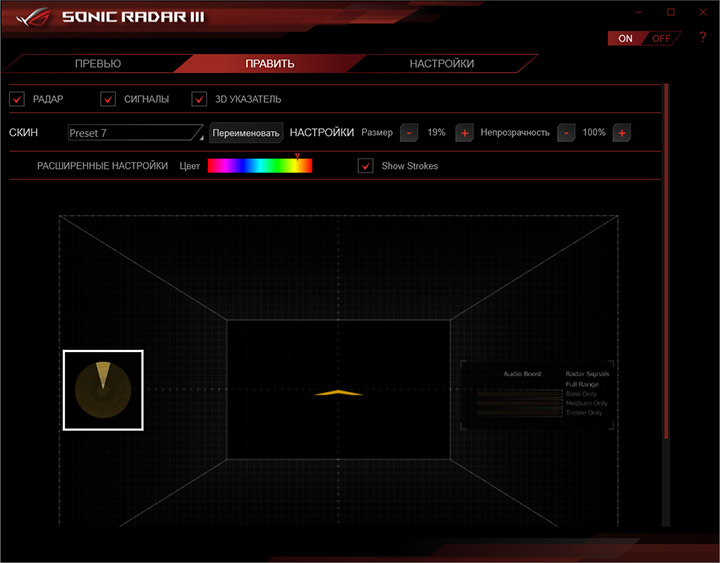Screen dimensions: 720x563
Task: Close the Sonic Radar III window
Action: pyautogui.click(x=703, y=12)
